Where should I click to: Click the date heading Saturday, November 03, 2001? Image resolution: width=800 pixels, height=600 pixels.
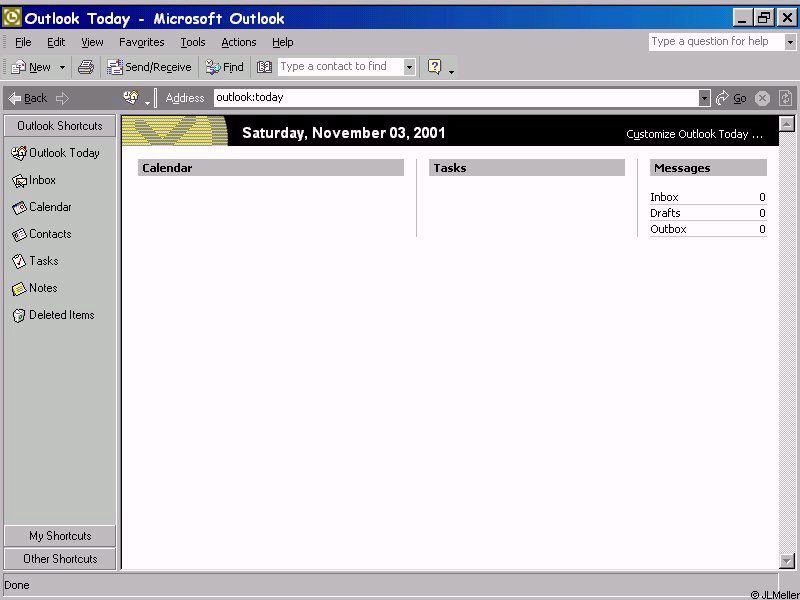(x=344, y=133)
